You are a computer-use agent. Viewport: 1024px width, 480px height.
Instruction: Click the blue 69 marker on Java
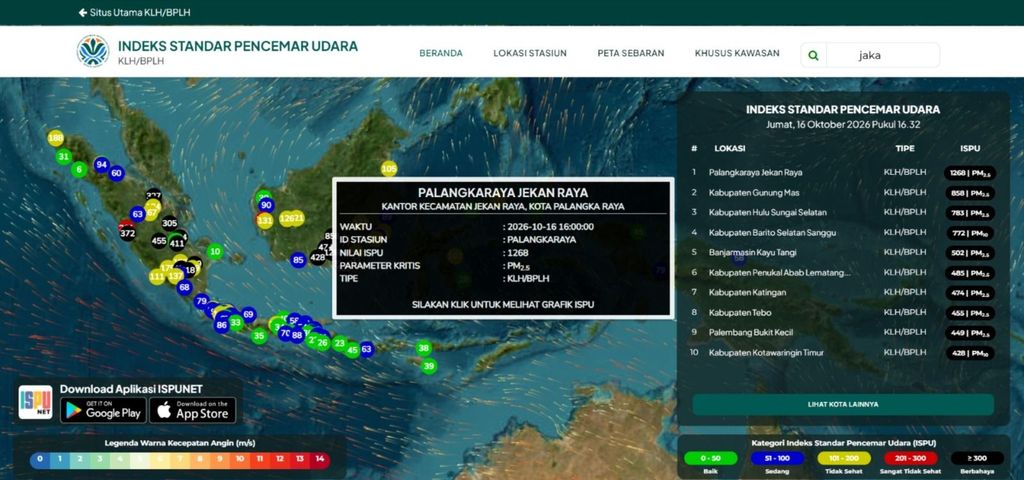[x=248, y=314]
